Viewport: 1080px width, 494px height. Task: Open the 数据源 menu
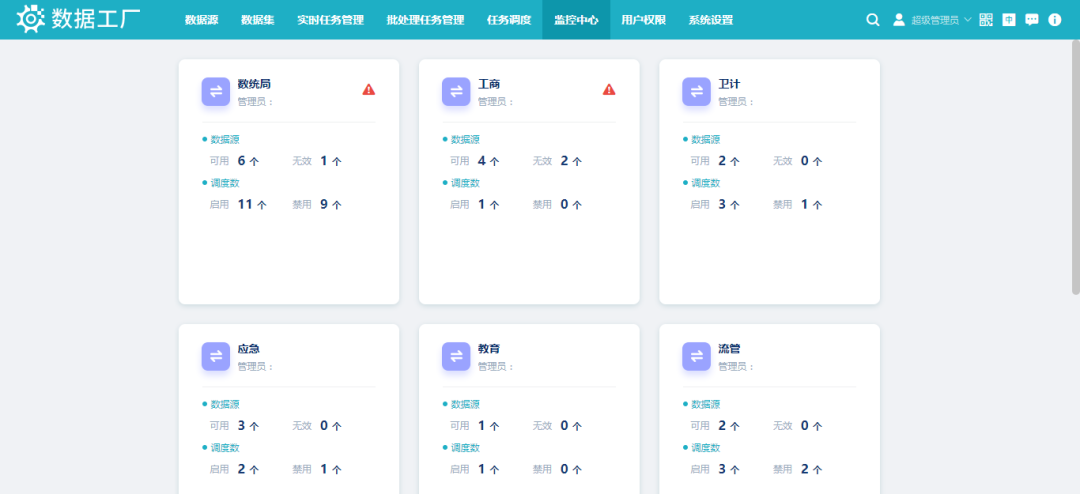coord(201,20)
